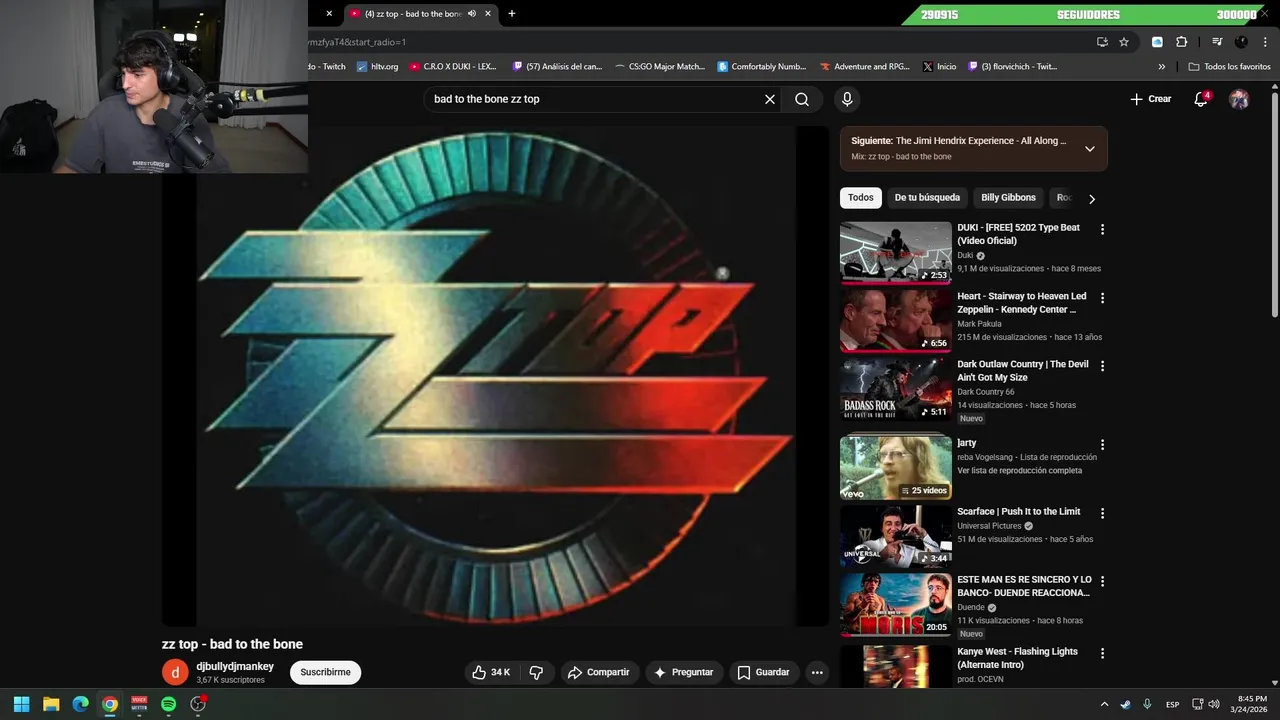Screen dimensions: 1280x720
Task: Save the video with Guardar
Action: click(x=764, y=672)
